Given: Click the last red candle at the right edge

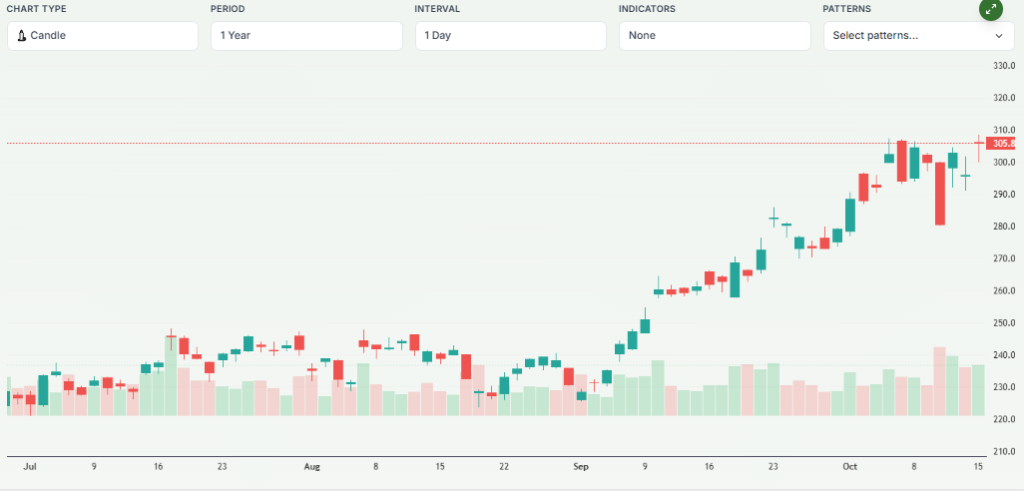Looking at the screenshot, I should (x=978, y=145).
